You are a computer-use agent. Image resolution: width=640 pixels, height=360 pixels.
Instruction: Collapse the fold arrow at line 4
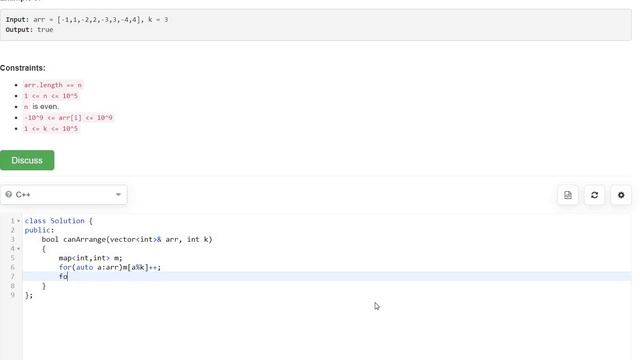[18, 249]
